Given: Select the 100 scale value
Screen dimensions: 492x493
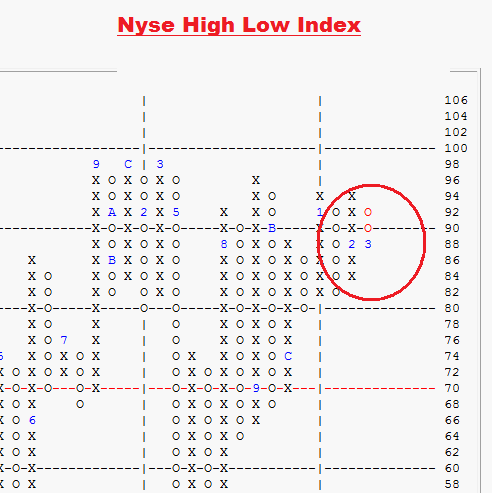Looking at the screenshot, I should coord(456,148).
